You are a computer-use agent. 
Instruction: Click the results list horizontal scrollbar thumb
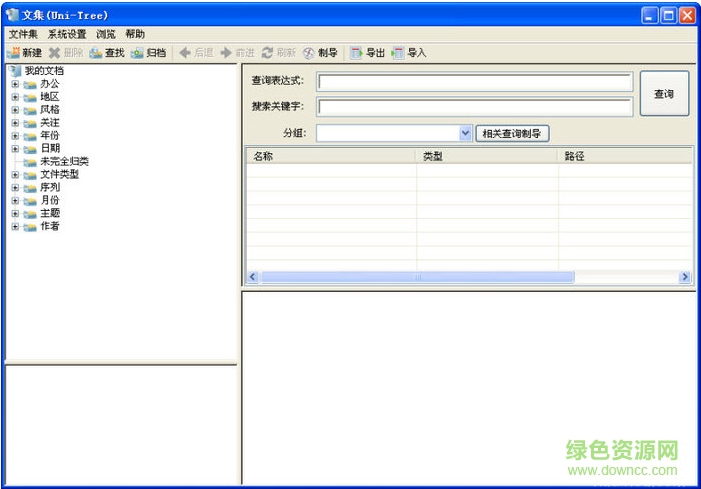coord(417,277)
